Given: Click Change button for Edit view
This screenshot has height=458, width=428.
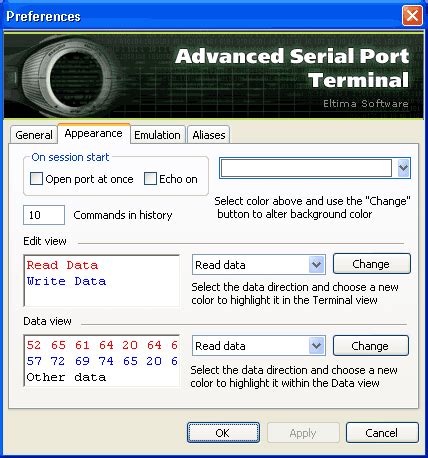Looking at the screenshot, I should [x=372, y=264].
